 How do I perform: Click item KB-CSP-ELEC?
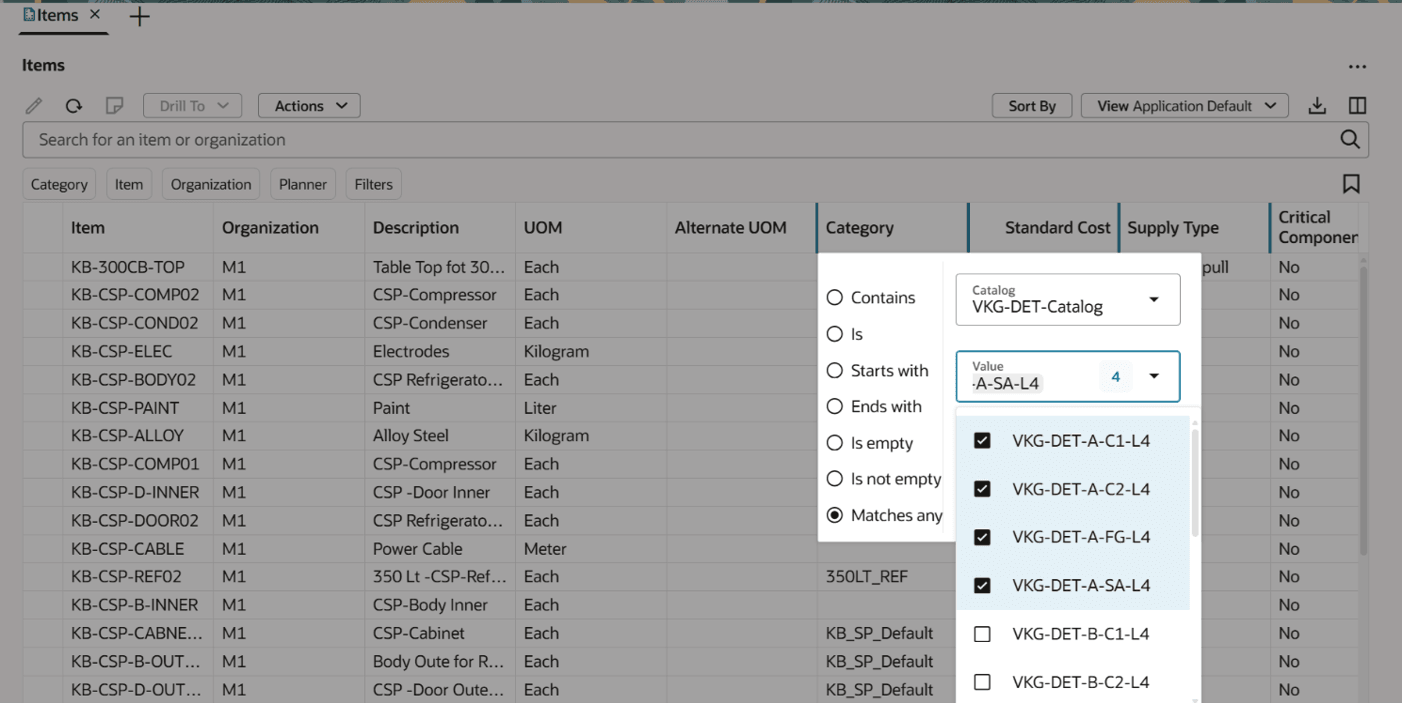pyautogui.click(x=122, y=352)
